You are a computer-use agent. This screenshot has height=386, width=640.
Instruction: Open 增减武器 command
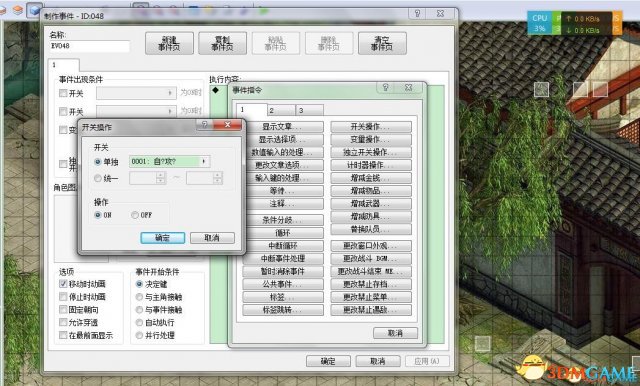click(x=371, y=204)
